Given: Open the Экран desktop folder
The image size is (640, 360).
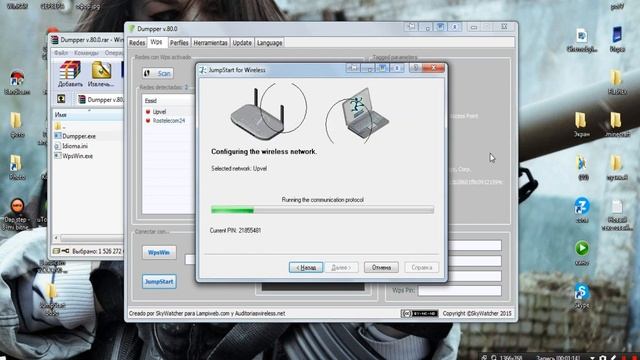Looking at the screenshot, I should pos(581,124).
